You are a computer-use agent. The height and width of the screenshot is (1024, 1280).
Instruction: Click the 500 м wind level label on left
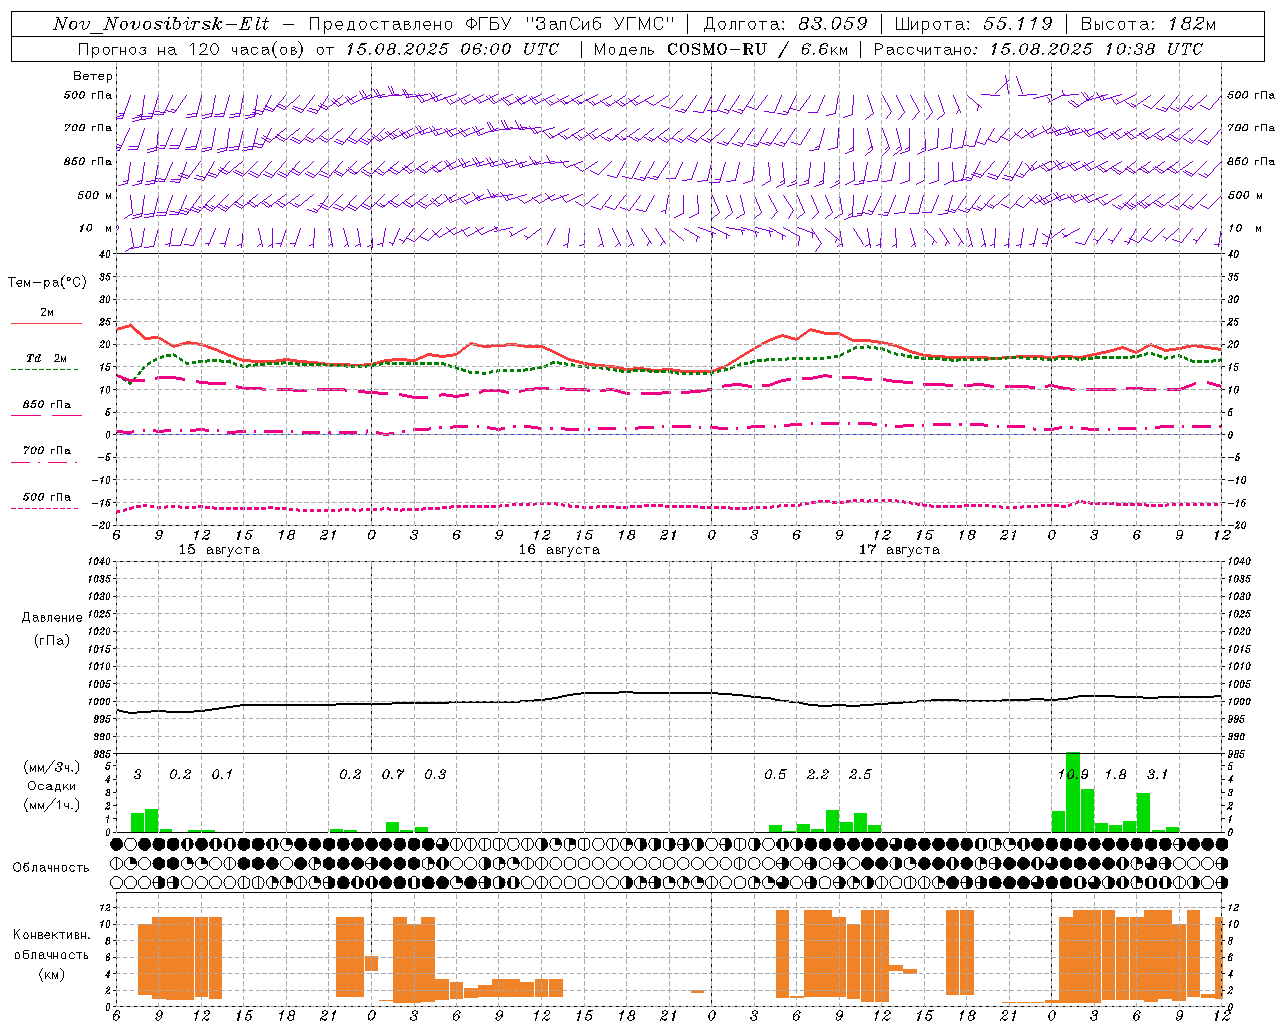click(x=93, y=196)
